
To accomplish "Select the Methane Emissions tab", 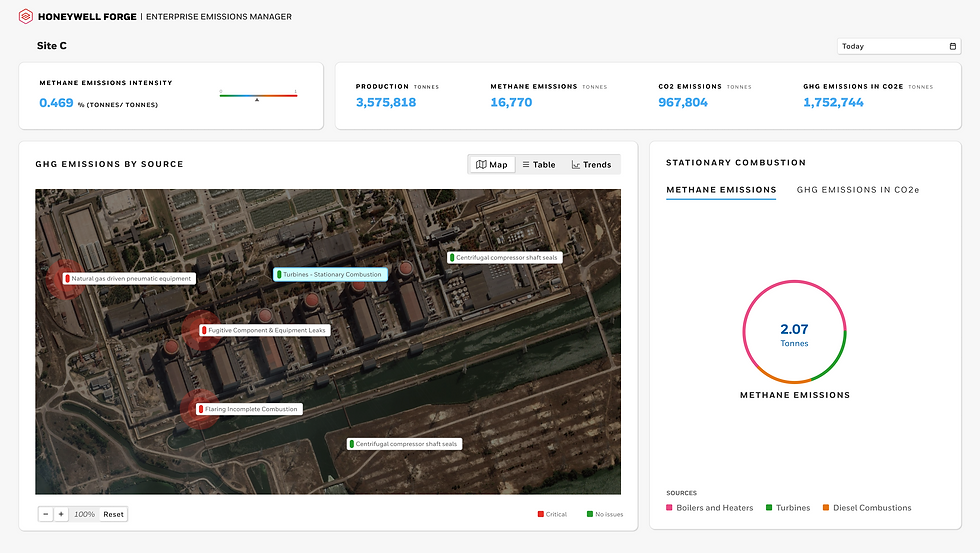I will 721,190.
